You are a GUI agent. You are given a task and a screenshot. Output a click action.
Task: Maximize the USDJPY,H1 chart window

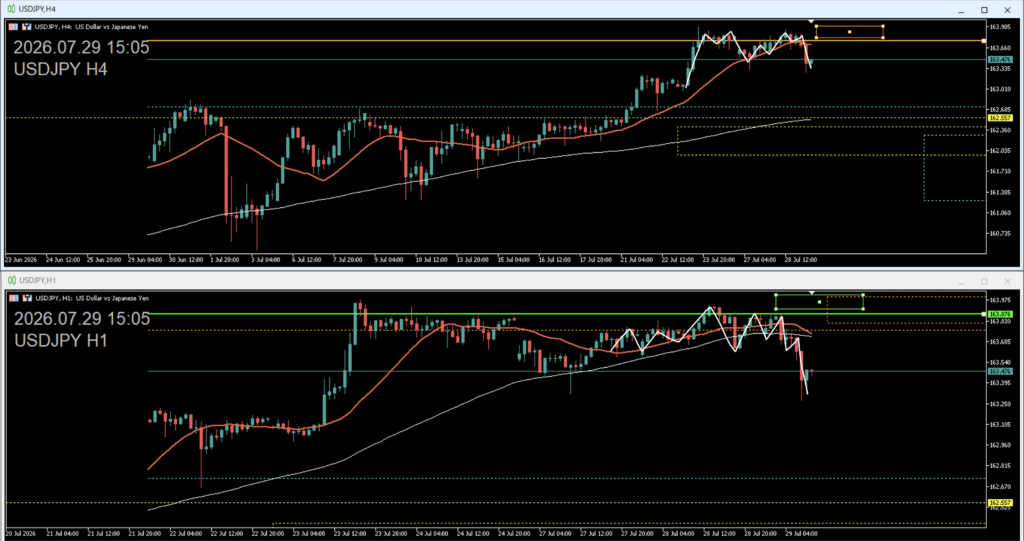click(984, 280)
